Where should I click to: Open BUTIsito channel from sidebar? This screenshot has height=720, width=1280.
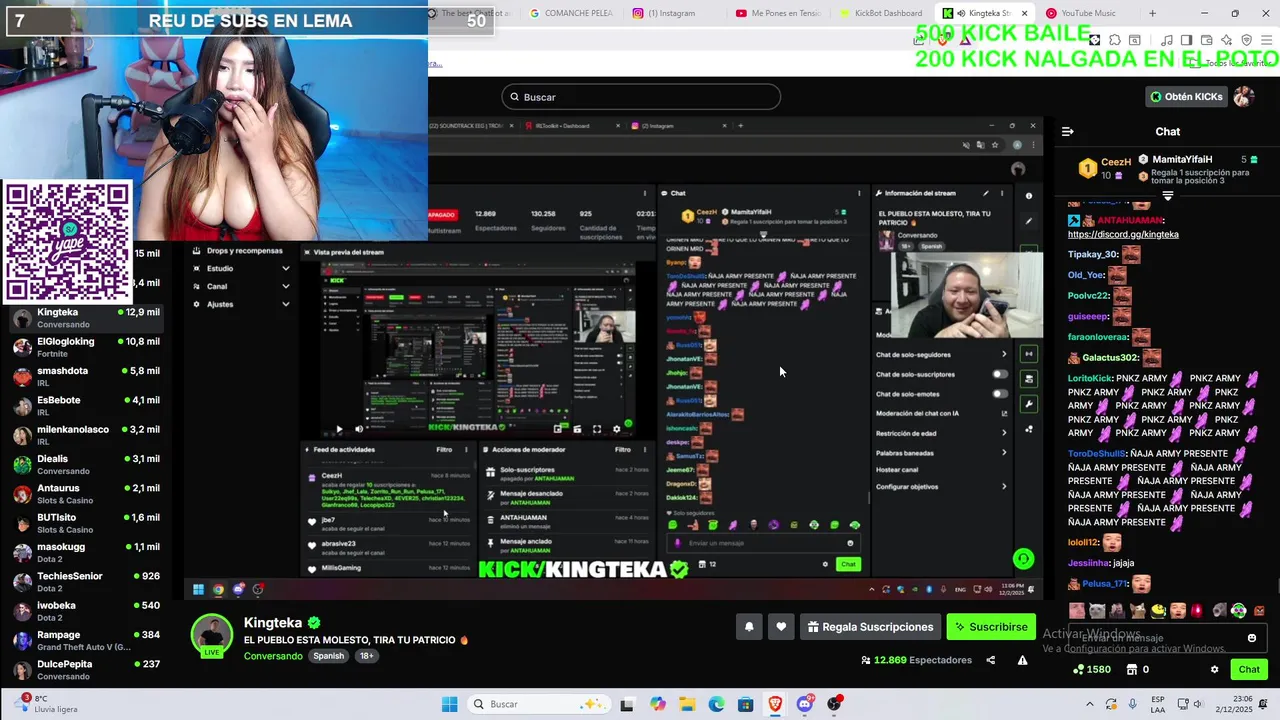click(85, 523)
